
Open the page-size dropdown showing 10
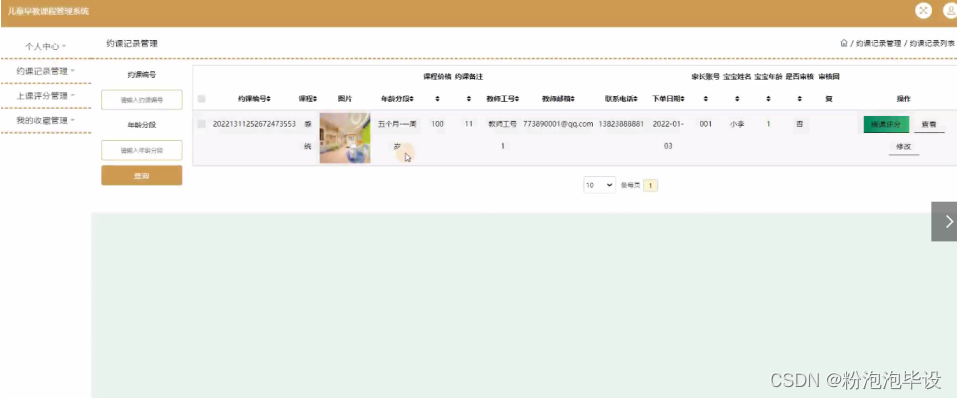(x=599, y=185)
